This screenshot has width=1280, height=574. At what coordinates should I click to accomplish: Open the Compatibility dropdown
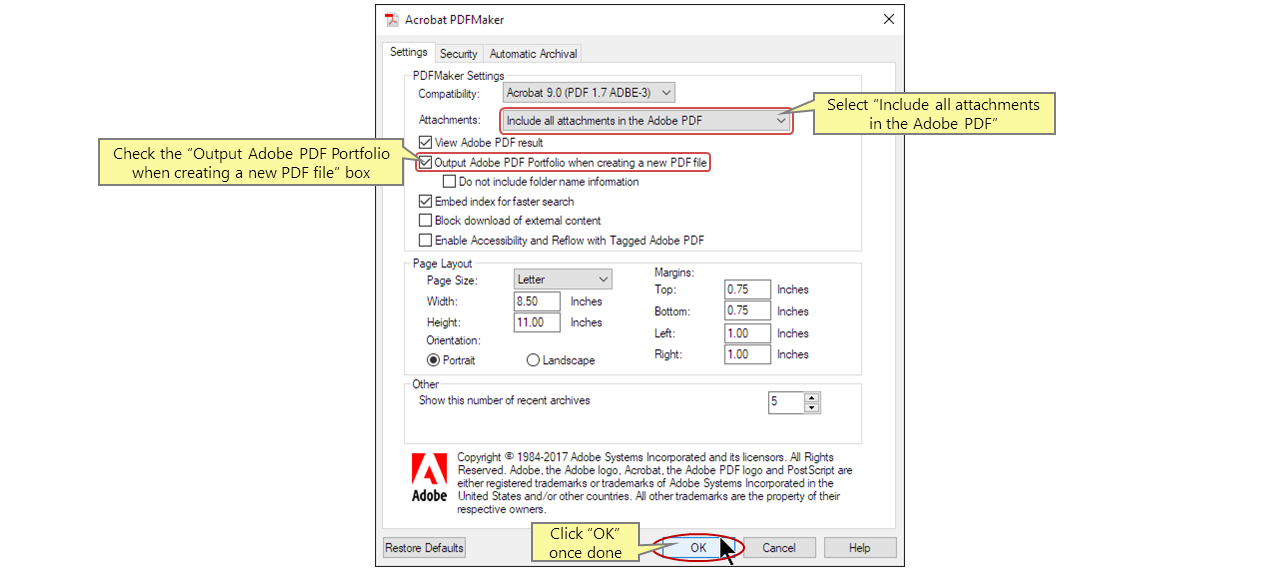(x=589, y=93)
